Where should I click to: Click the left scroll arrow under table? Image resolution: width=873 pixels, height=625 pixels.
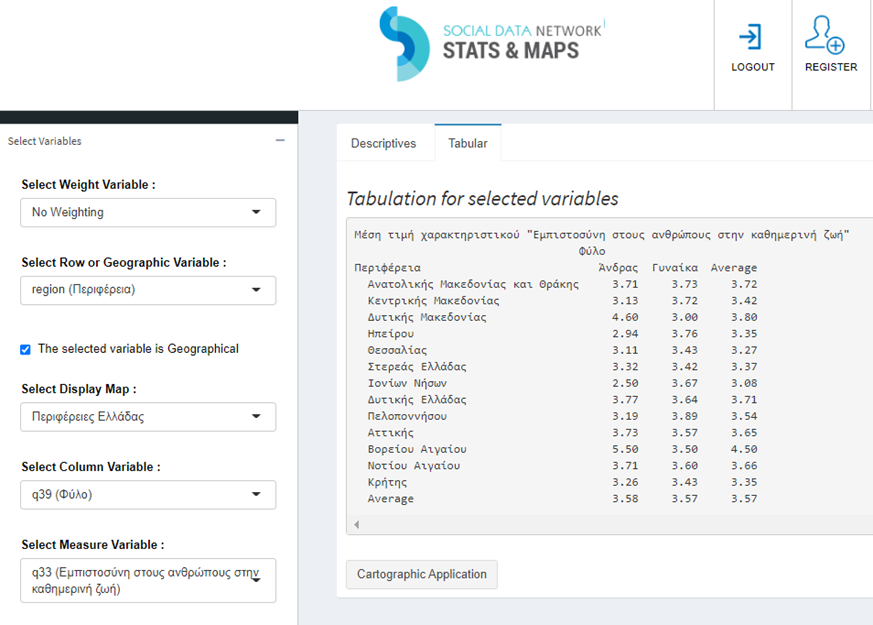(x=356, y=524)
